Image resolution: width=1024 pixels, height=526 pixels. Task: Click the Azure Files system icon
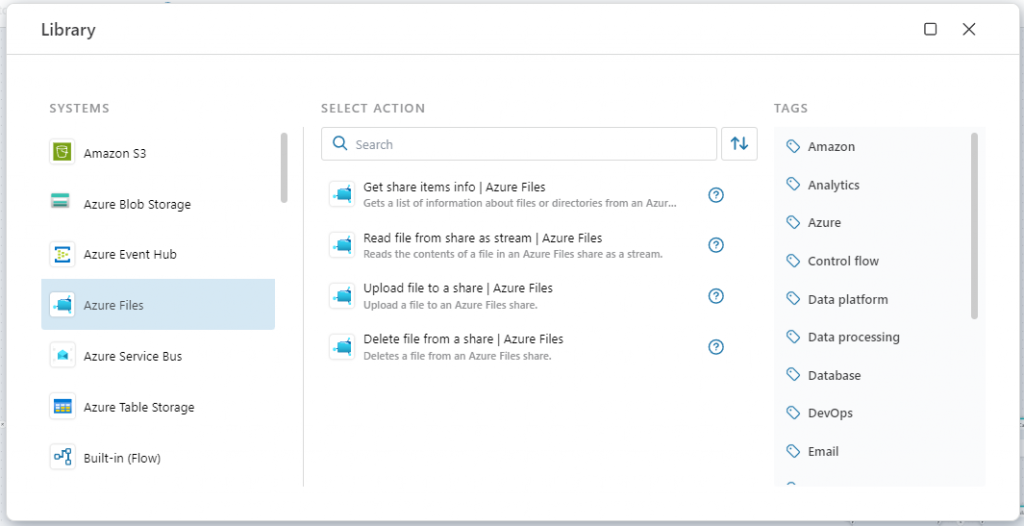(x=62, y=304)
